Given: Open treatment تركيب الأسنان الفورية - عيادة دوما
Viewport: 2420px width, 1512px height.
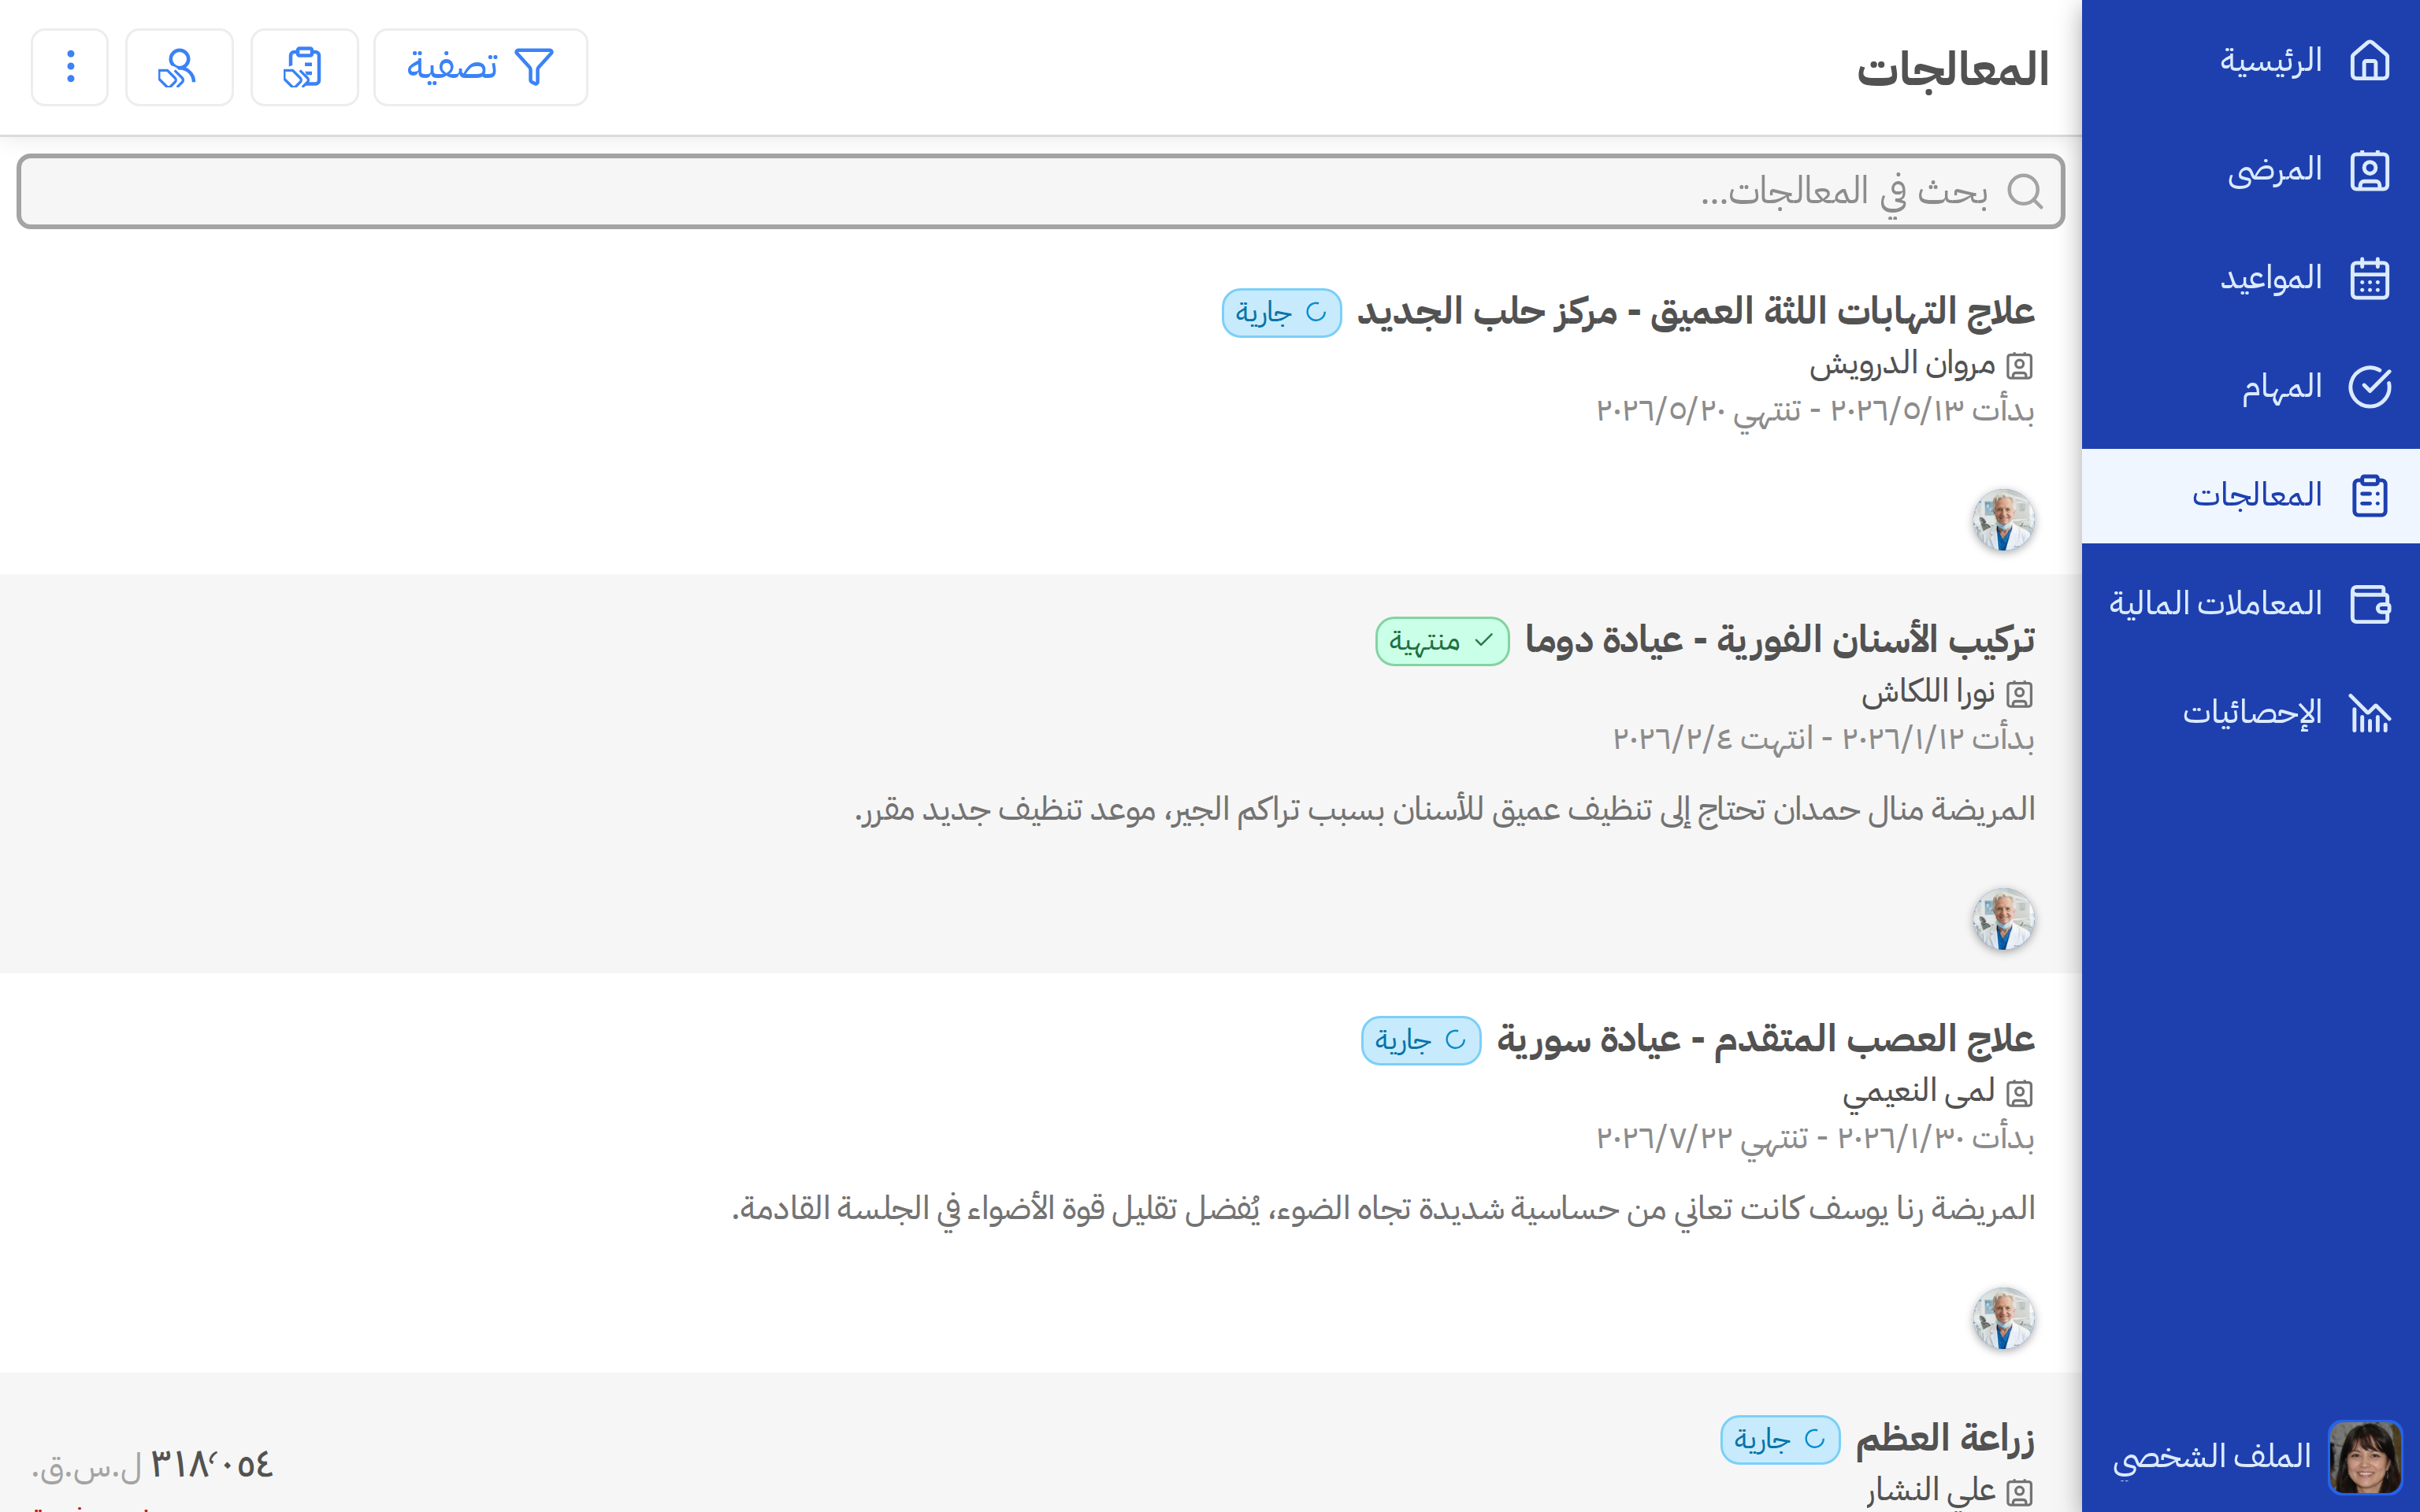Looking at the screenshot, I should click(x=1779, y=640).
